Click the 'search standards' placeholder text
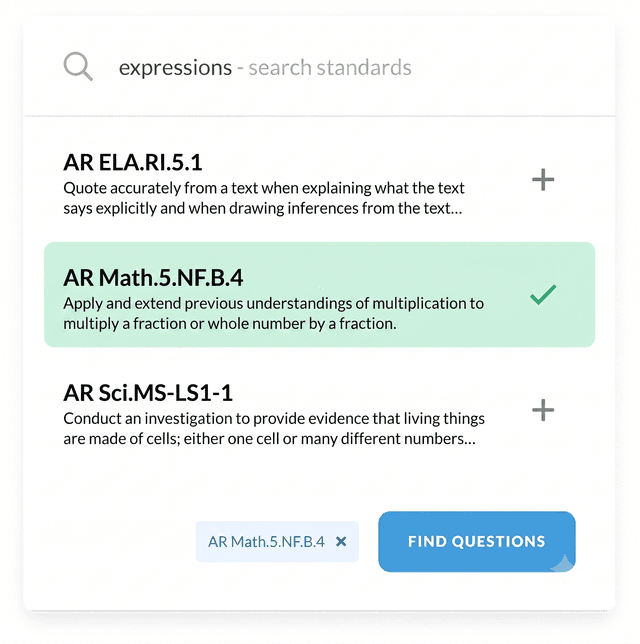The height and width of the screenshot is (644, 640). point(330,67)
